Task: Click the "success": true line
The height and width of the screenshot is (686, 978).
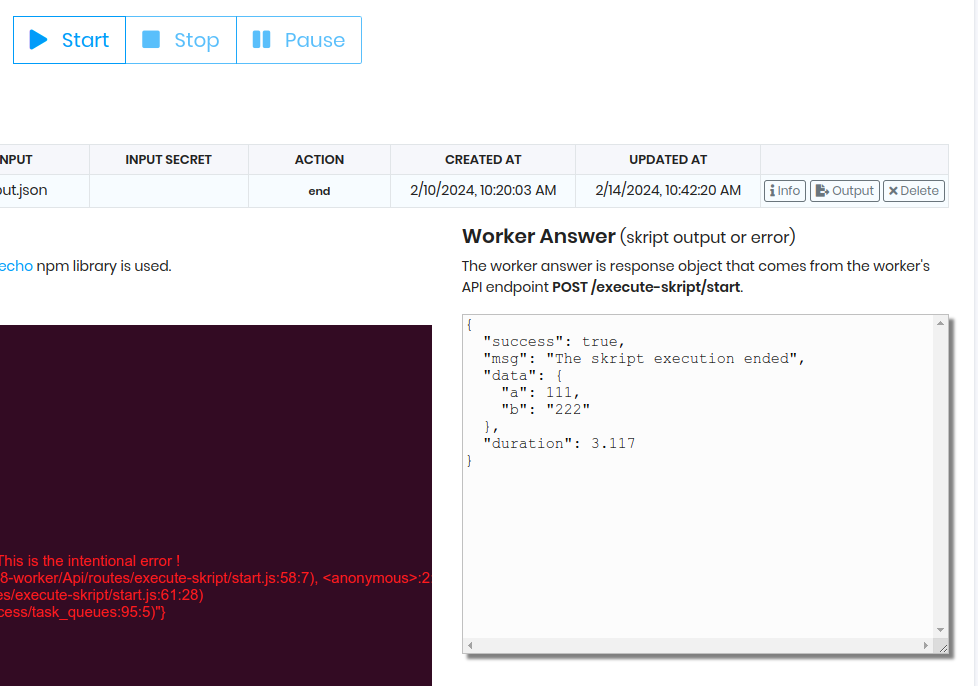Action: pos(554,342)
